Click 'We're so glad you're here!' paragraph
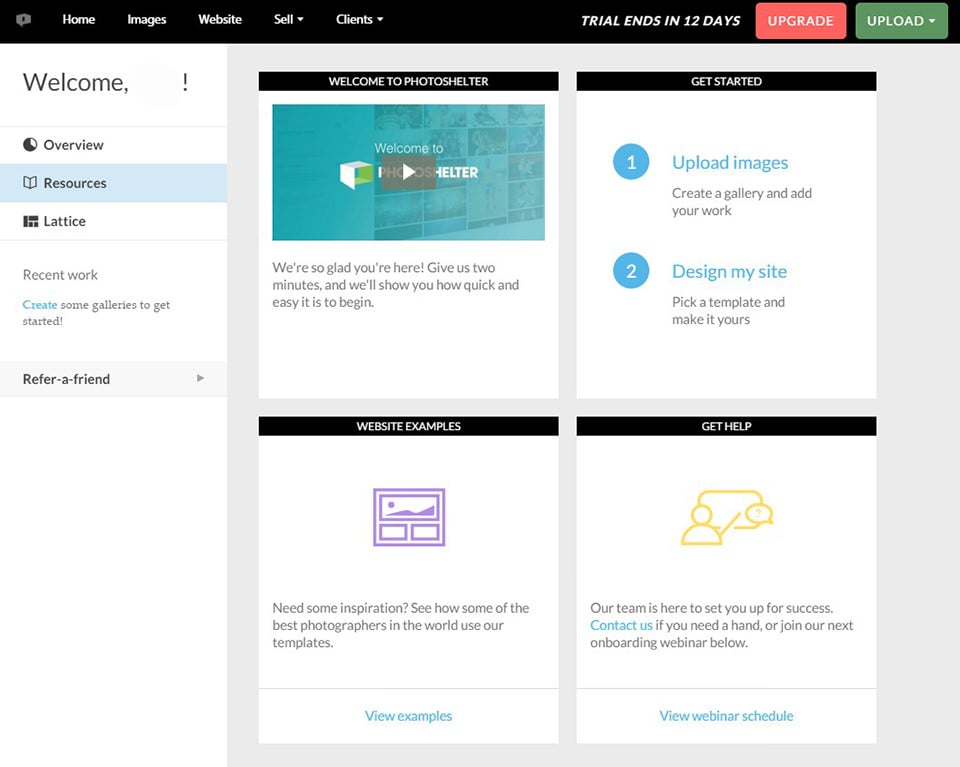Image resolution: width=960 pixels, height=767 pixels. tap(396, 285)
